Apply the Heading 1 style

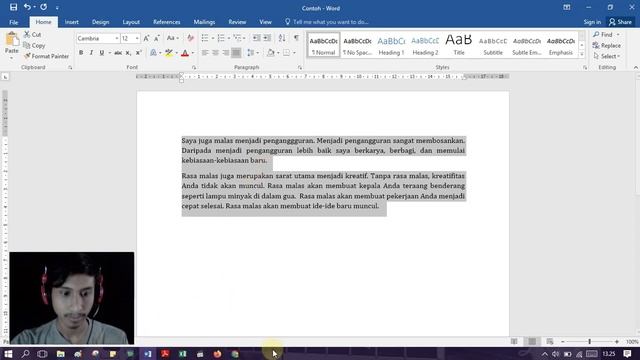(391, 45)
